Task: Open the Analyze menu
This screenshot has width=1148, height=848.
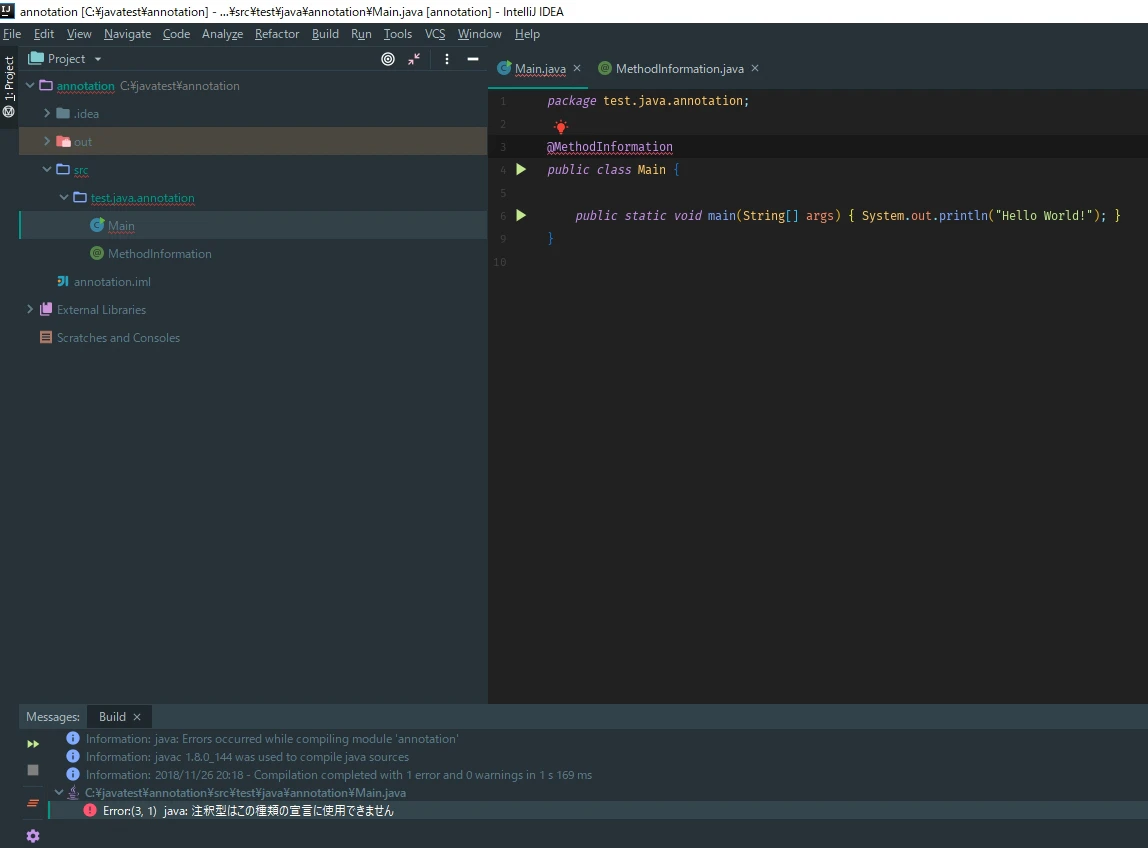Action: pyautogui.click(x=223, y=34)
